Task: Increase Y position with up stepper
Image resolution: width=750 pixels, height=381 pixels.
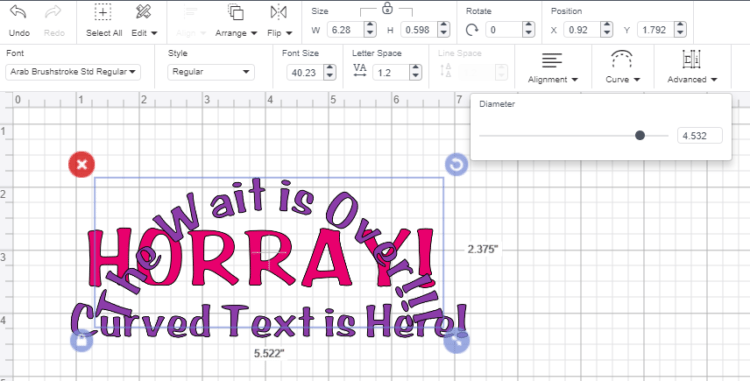Action: (x=681, y=26)
